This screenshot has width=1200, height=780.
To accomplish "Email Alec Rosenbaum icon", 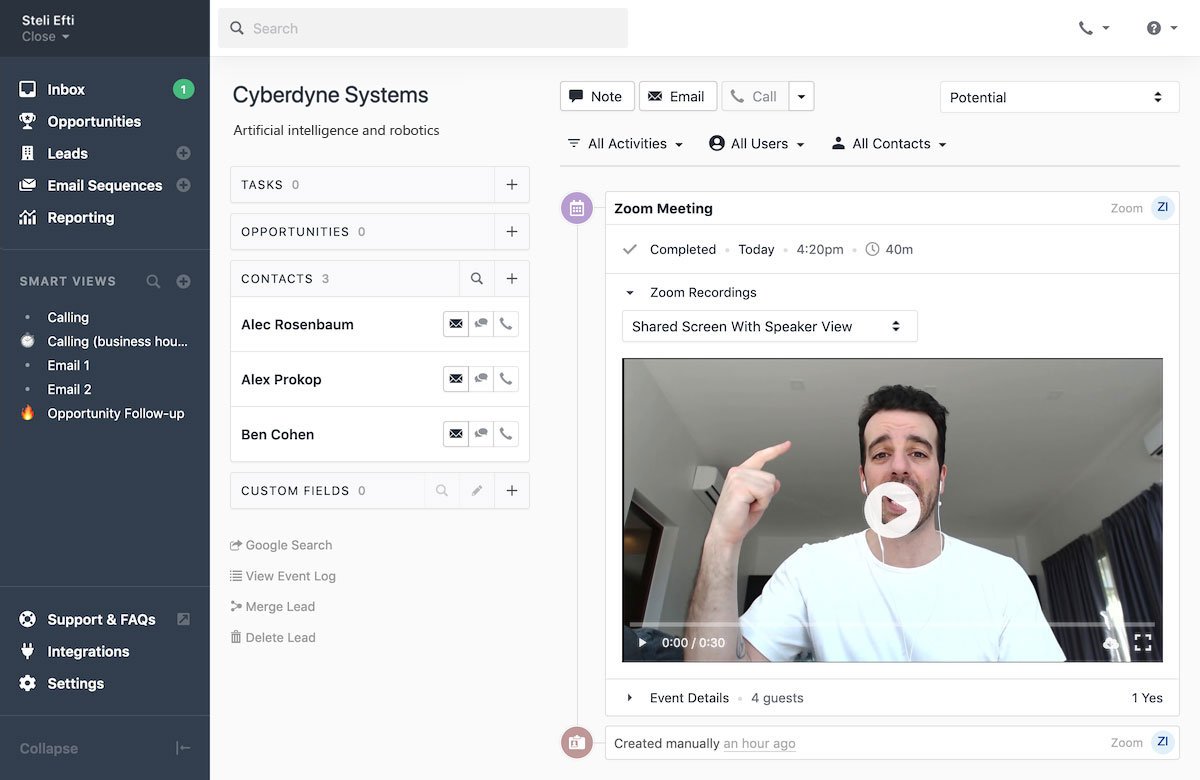I will [x=456, y=324].
